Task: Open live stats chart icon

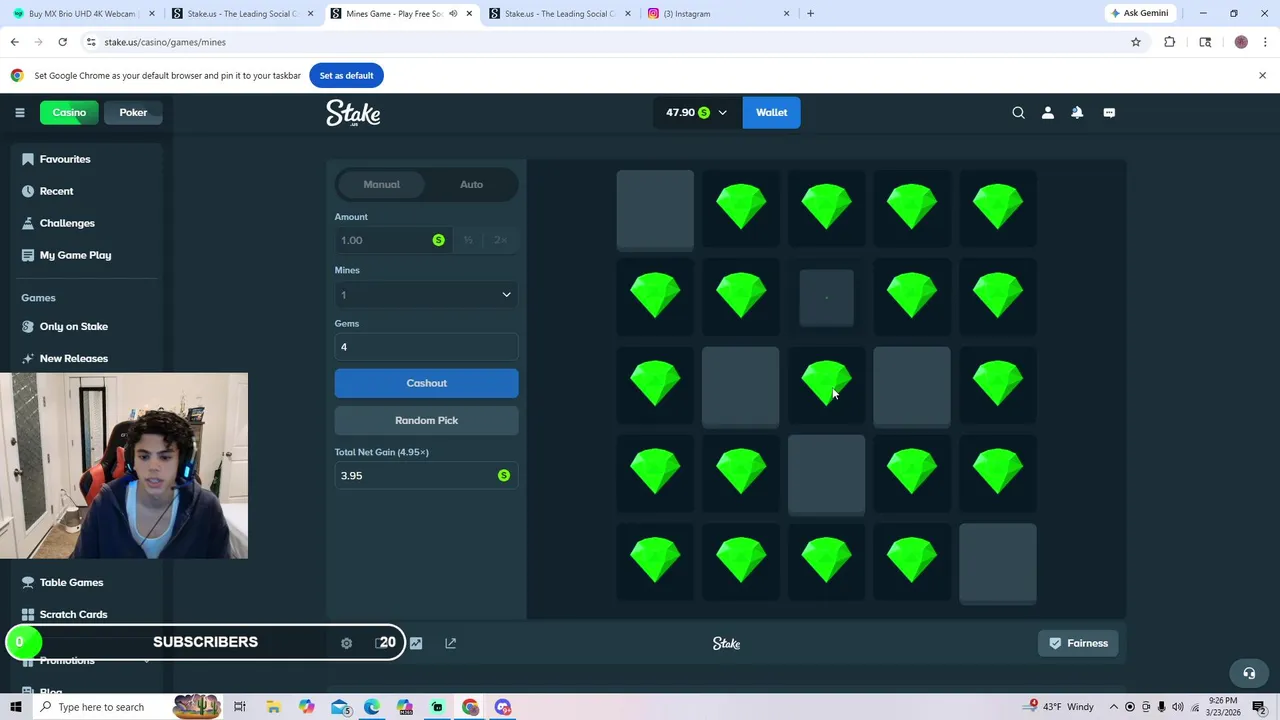Action: 416,643
